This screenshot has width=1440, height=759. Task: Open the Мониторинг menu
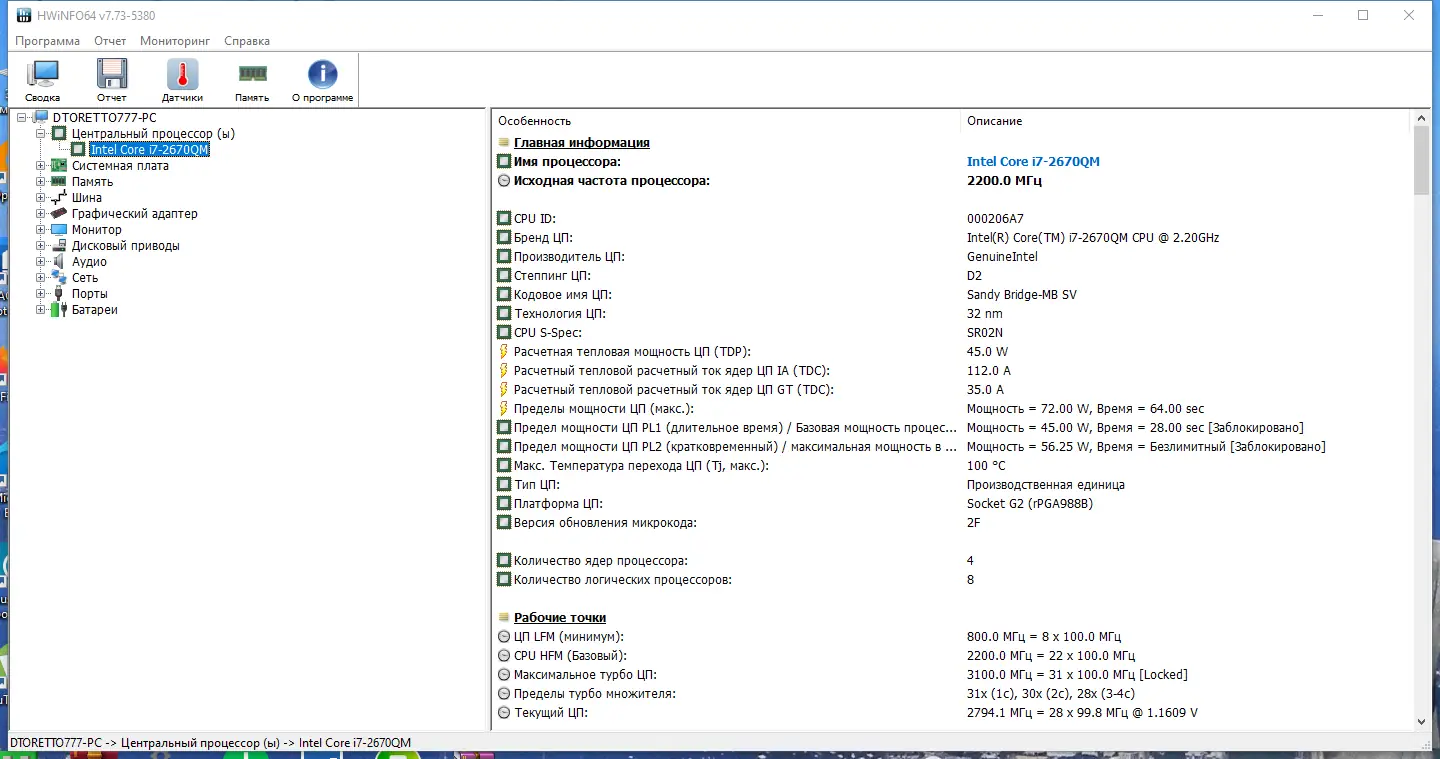175,41
